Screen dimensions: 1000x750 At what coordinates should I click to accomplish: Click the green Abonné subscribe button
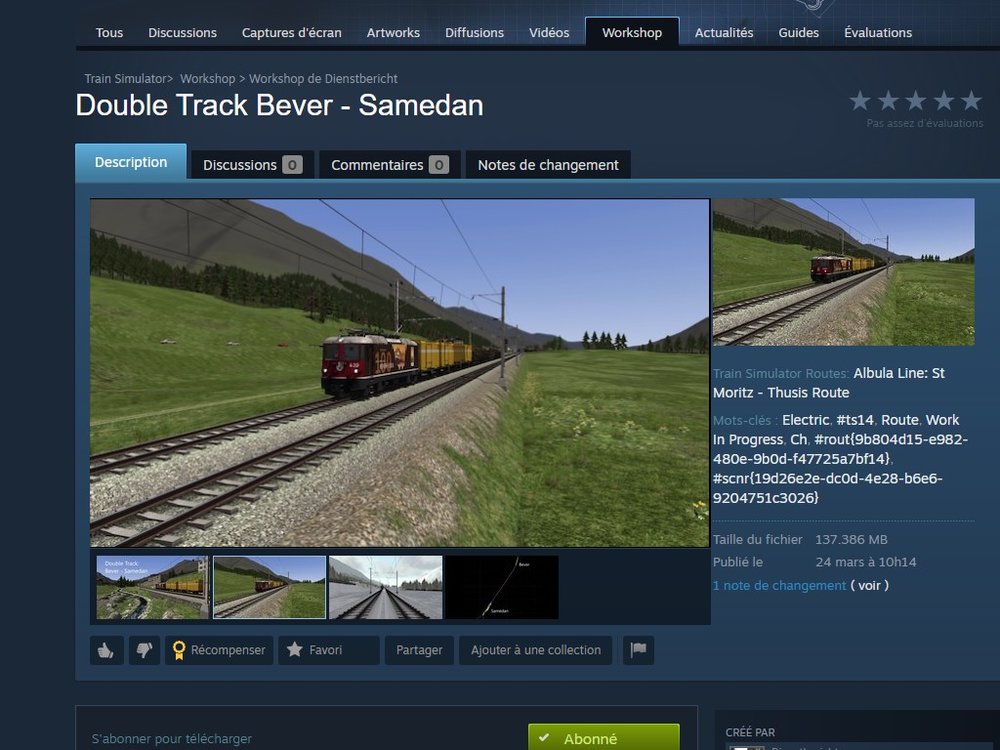tap(603, 738)
